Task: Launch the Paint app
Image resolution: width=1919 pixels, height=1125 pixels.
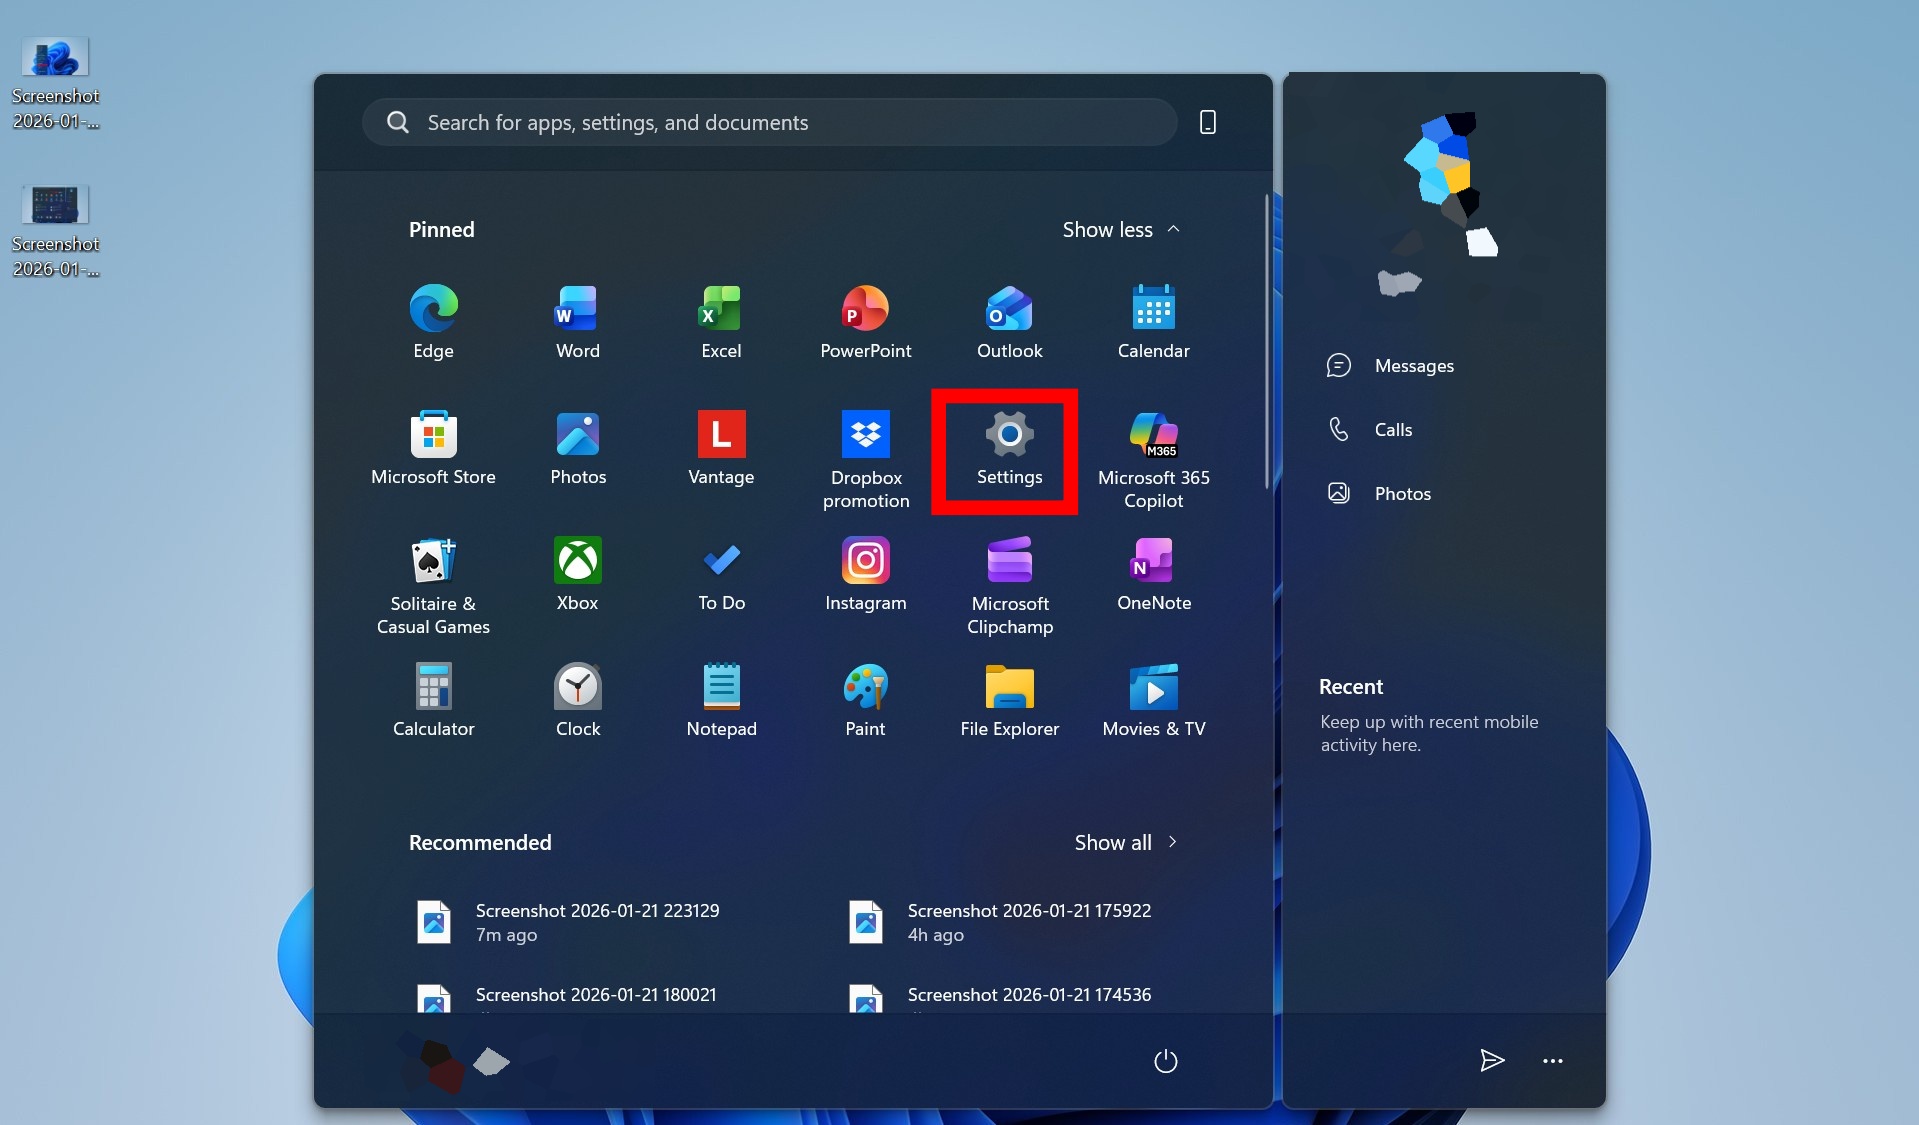Action: click(x=865, y=700)
